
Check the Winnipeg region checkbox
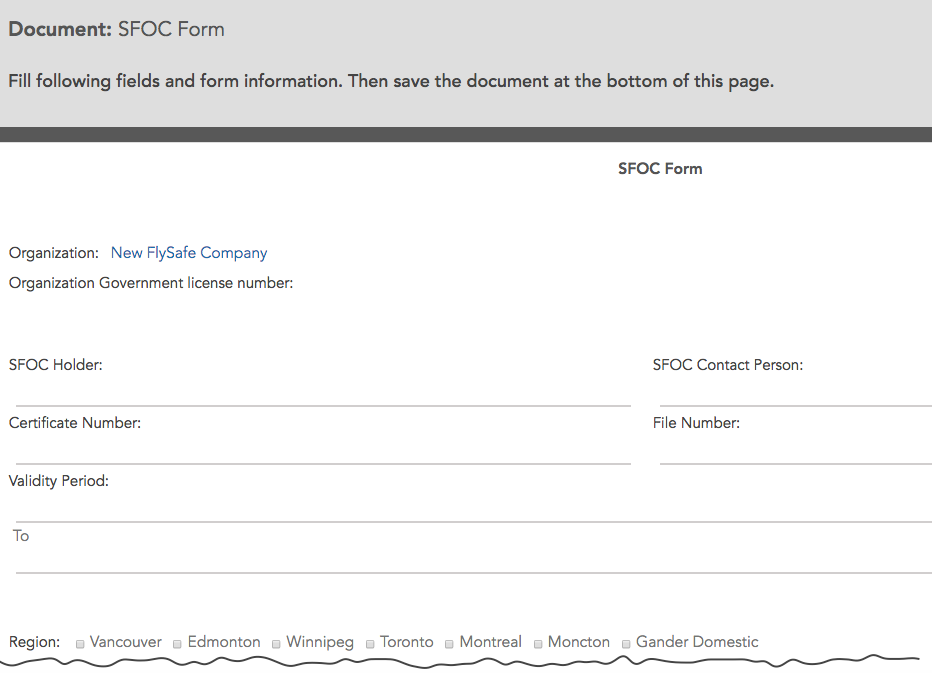[275, 643]
